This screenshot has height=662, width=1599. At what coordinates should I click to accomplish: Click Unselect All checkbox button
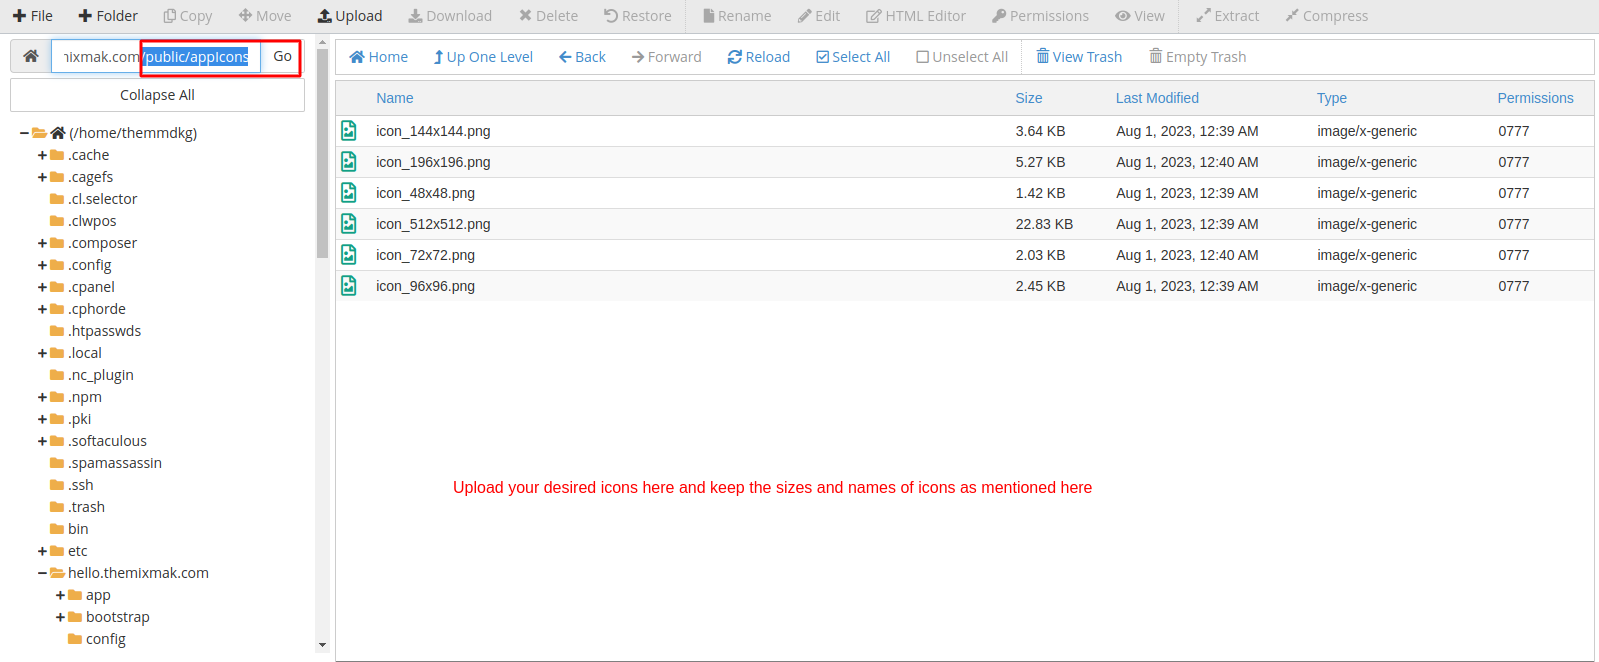pyautogui.click(x=922, y=57)
